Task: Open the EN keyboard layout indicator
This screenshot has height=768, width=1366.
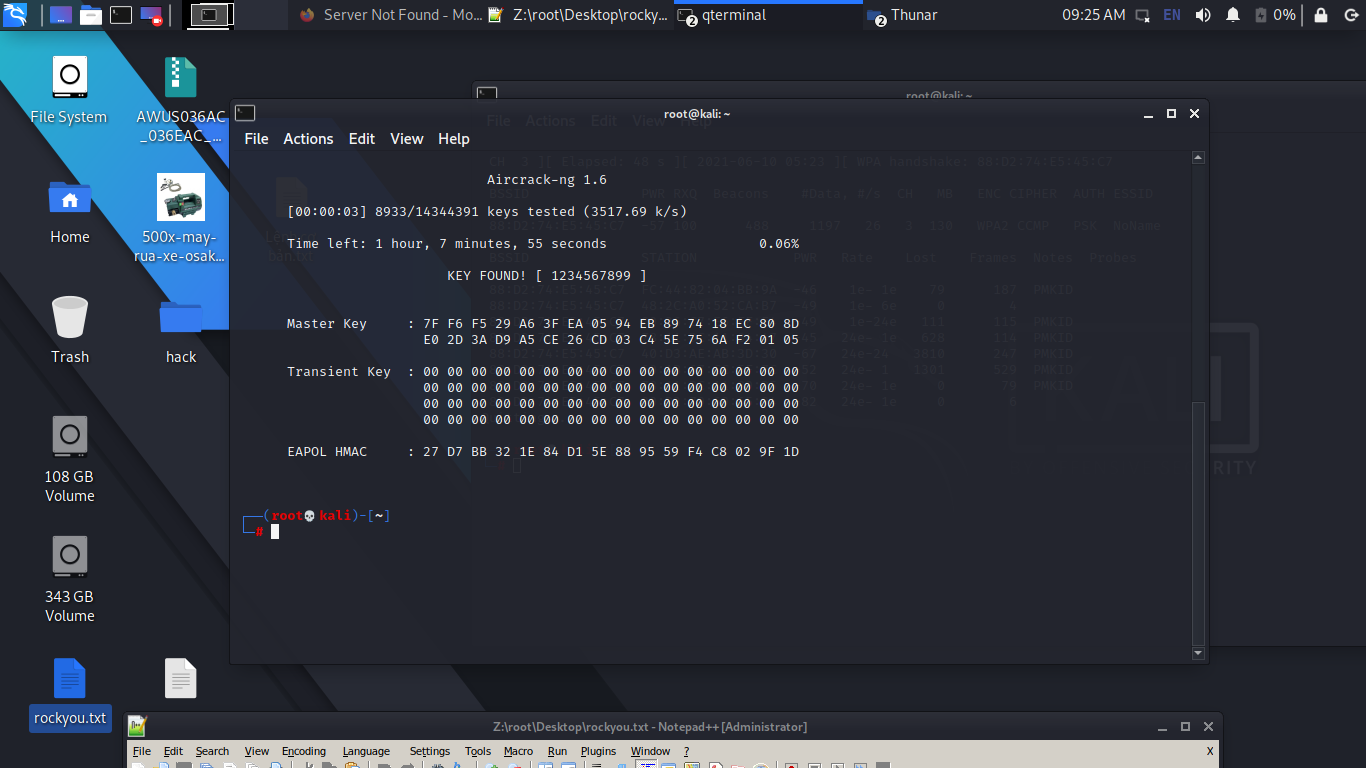Action: [x=1171, y=15]
